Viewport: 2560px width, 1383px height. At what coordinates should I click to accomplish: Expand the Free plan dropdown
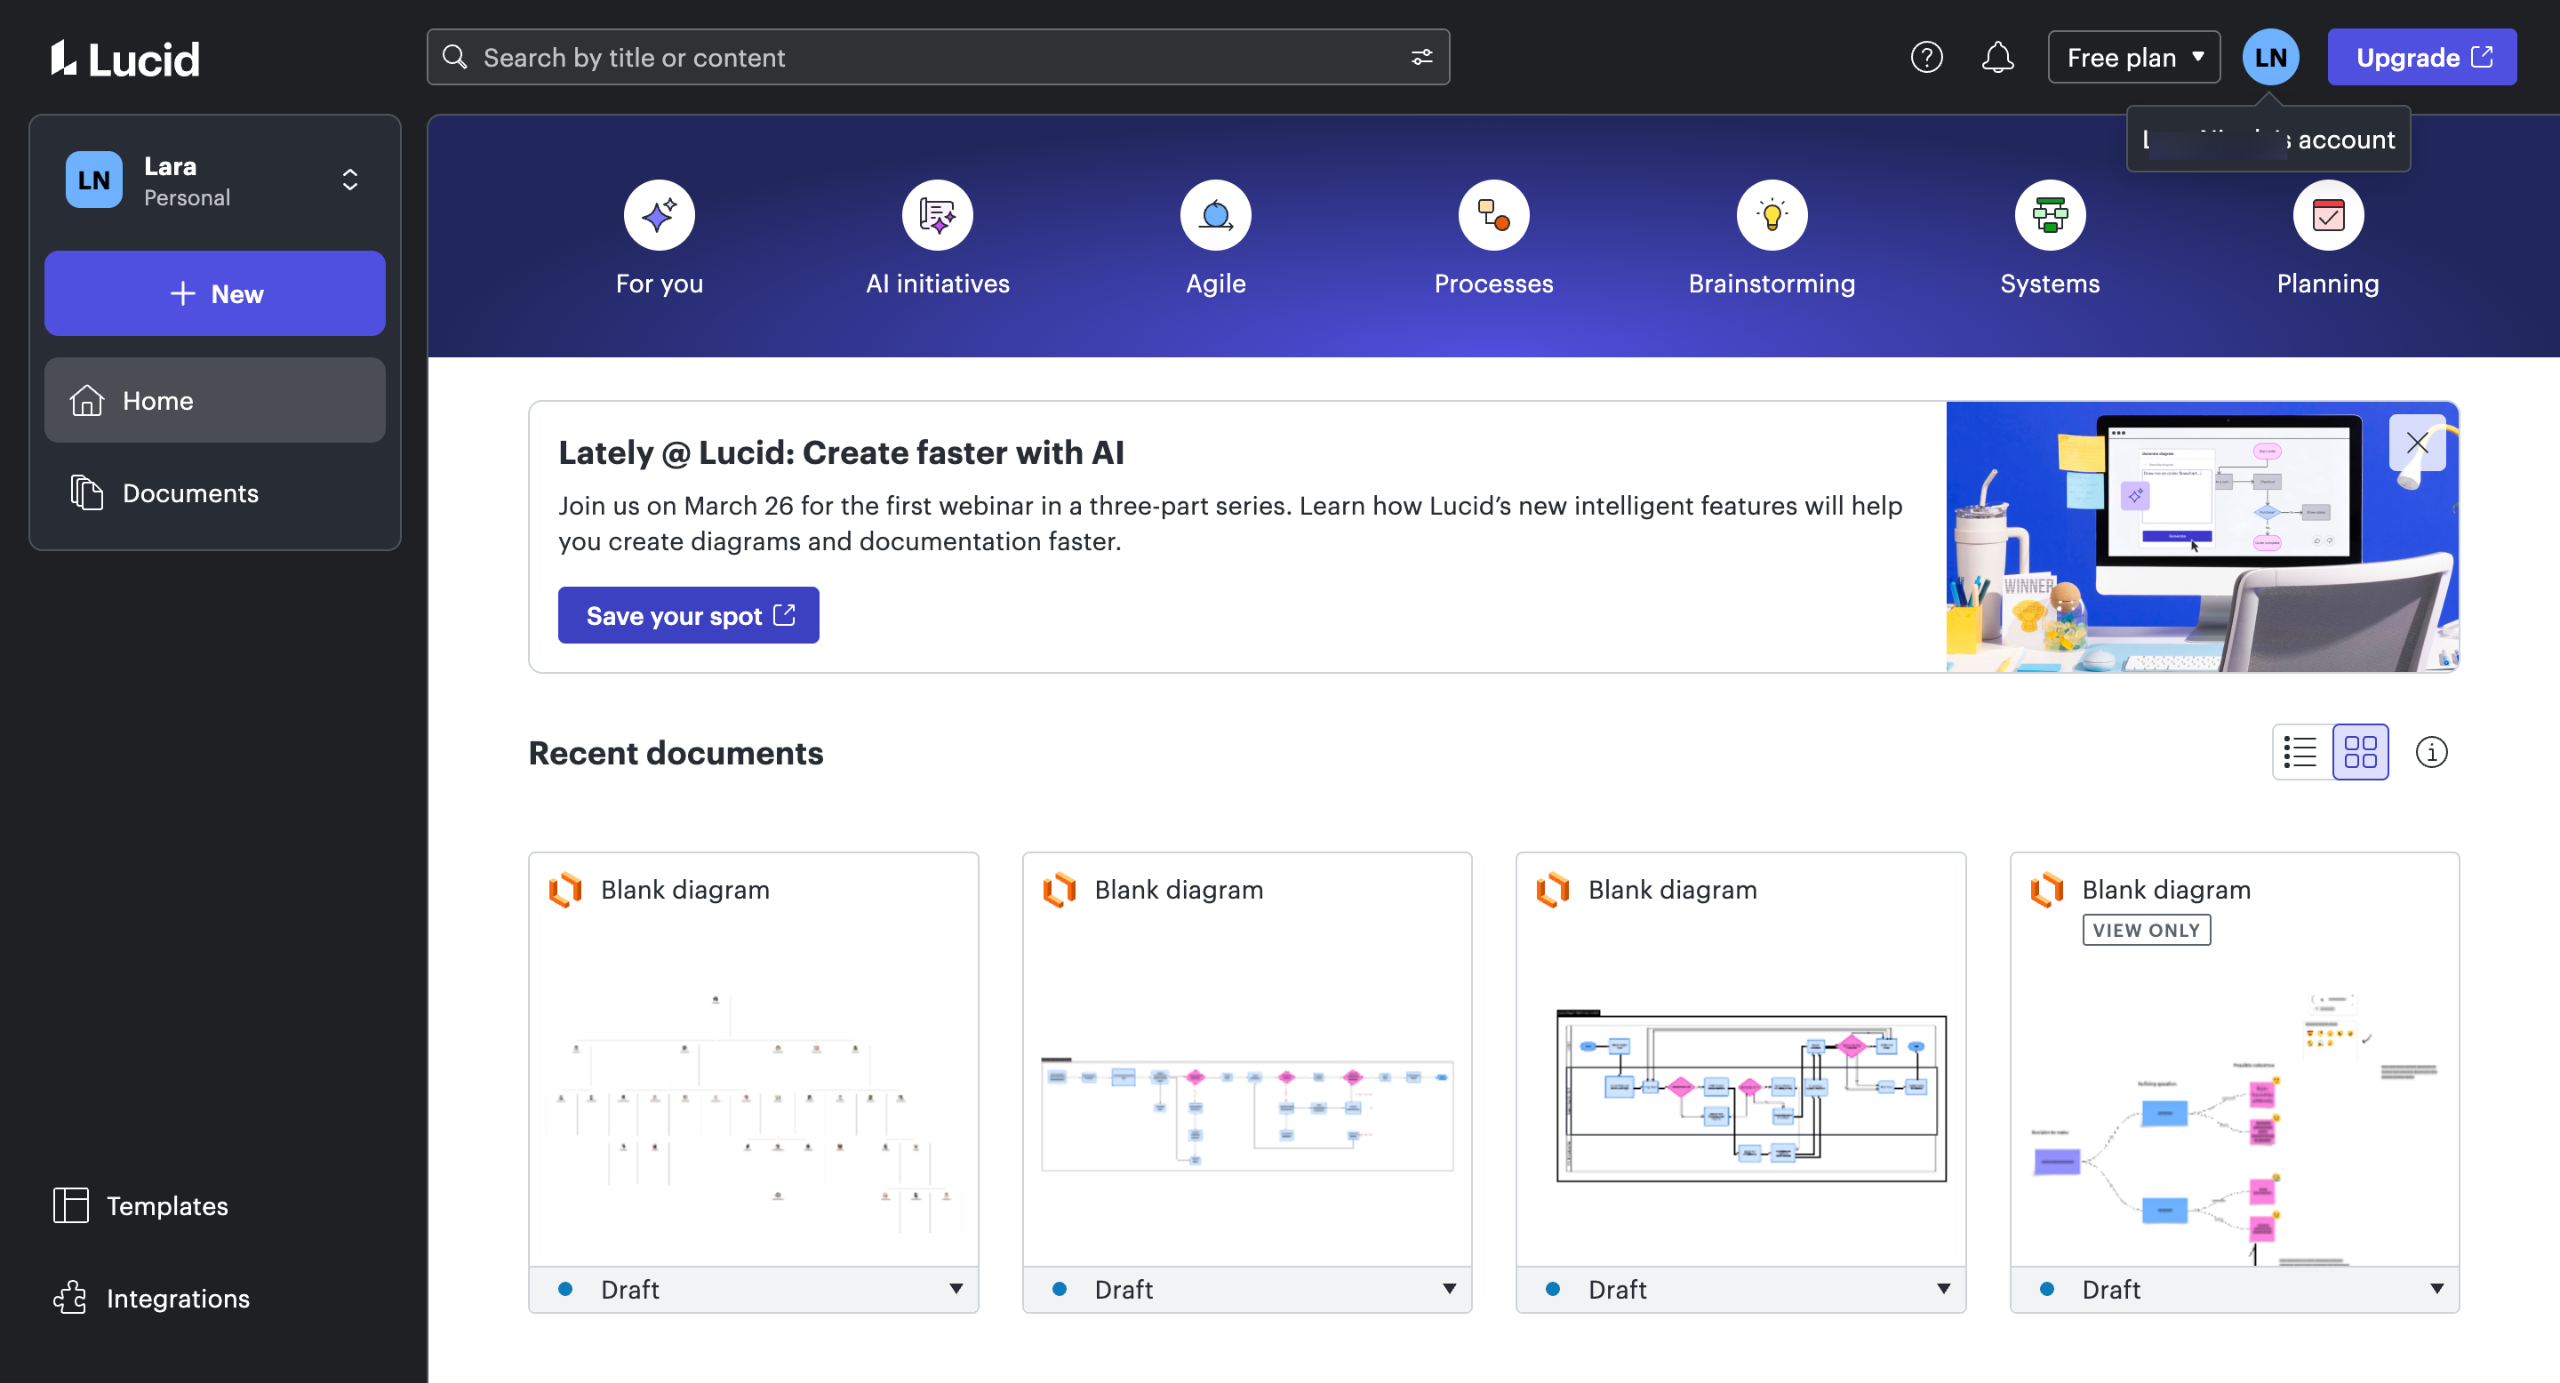(2133, 58)
